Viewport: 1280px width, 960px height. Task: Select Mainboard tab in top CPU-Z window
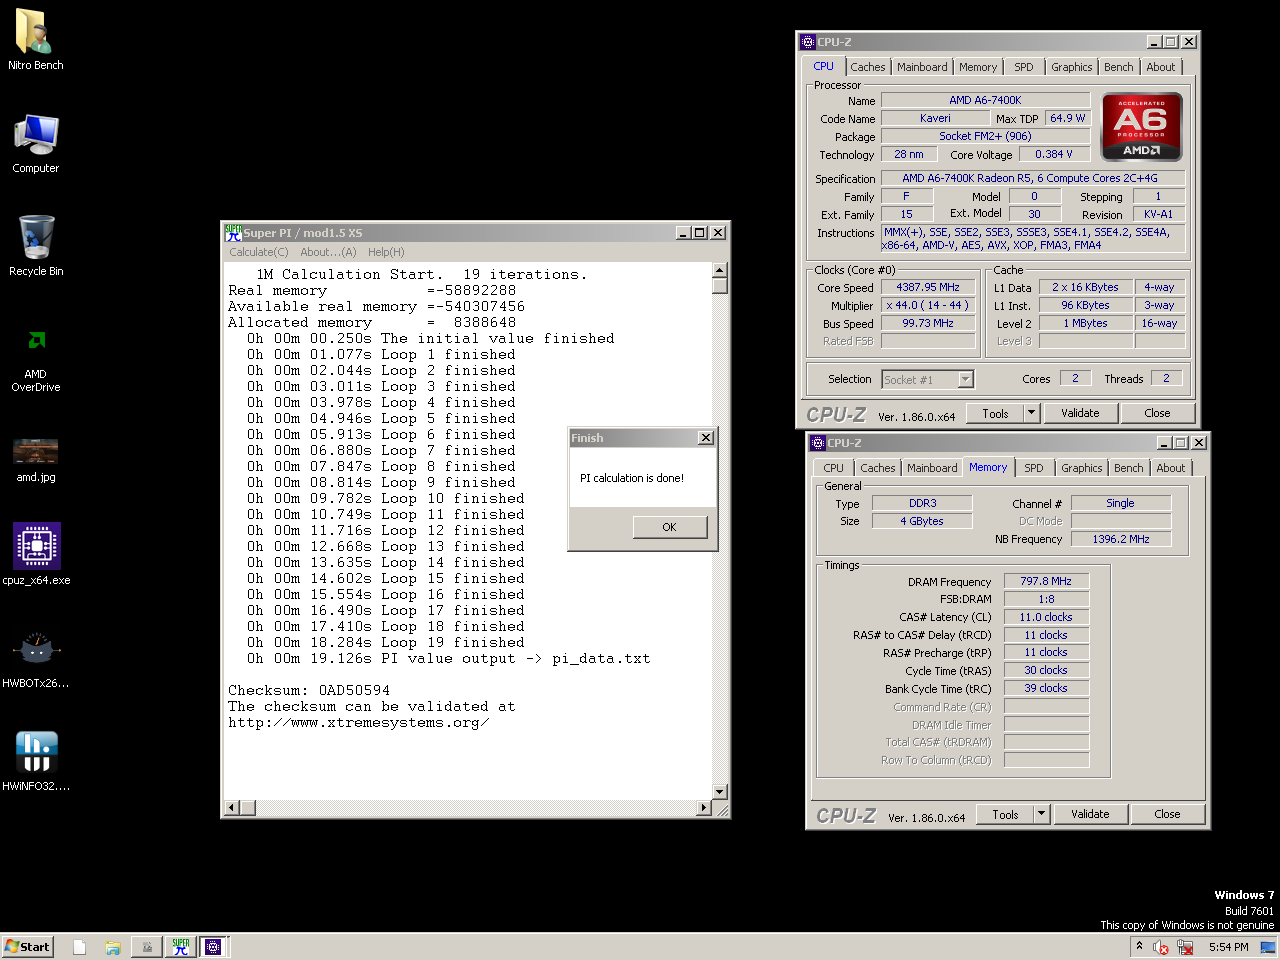pos(922,67)
